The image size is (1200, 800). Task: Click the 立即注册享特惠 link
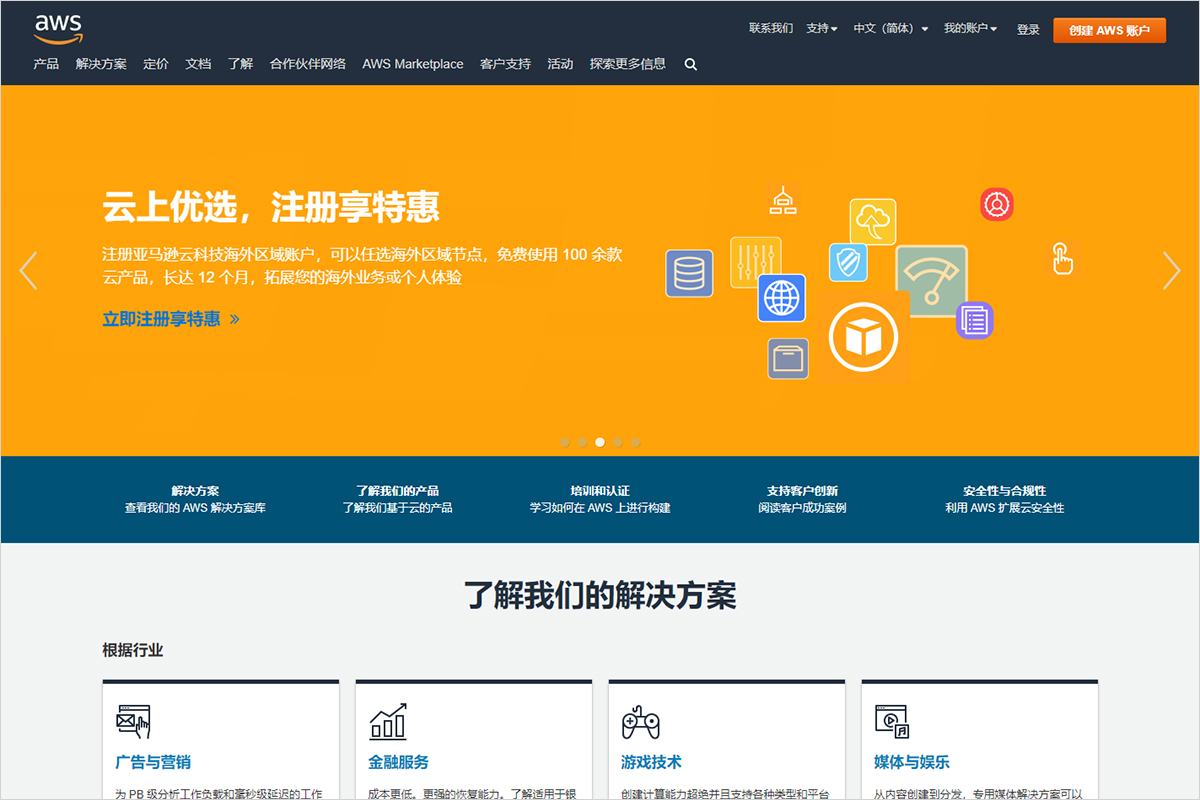coord(171,319)
